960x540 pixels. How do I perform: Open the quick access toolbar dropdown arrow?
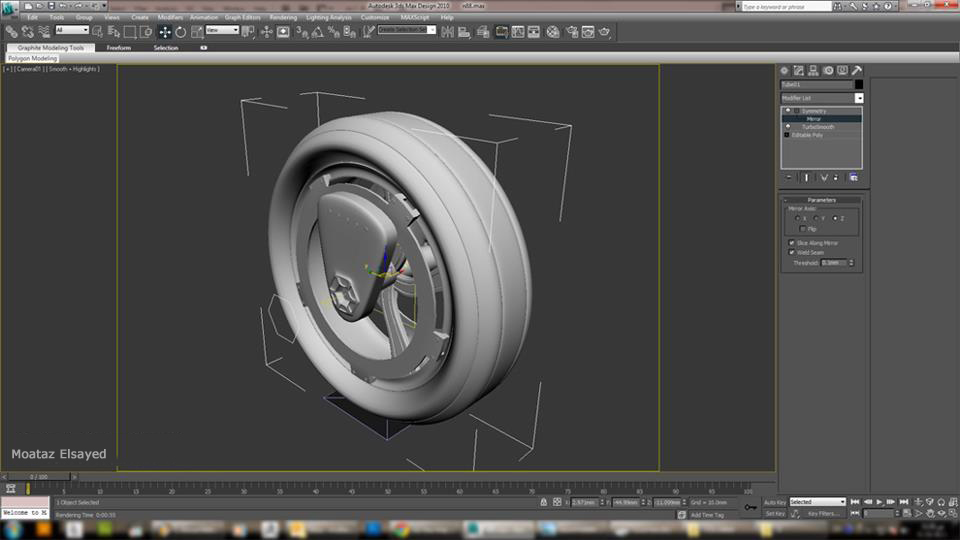coord(104,6)
